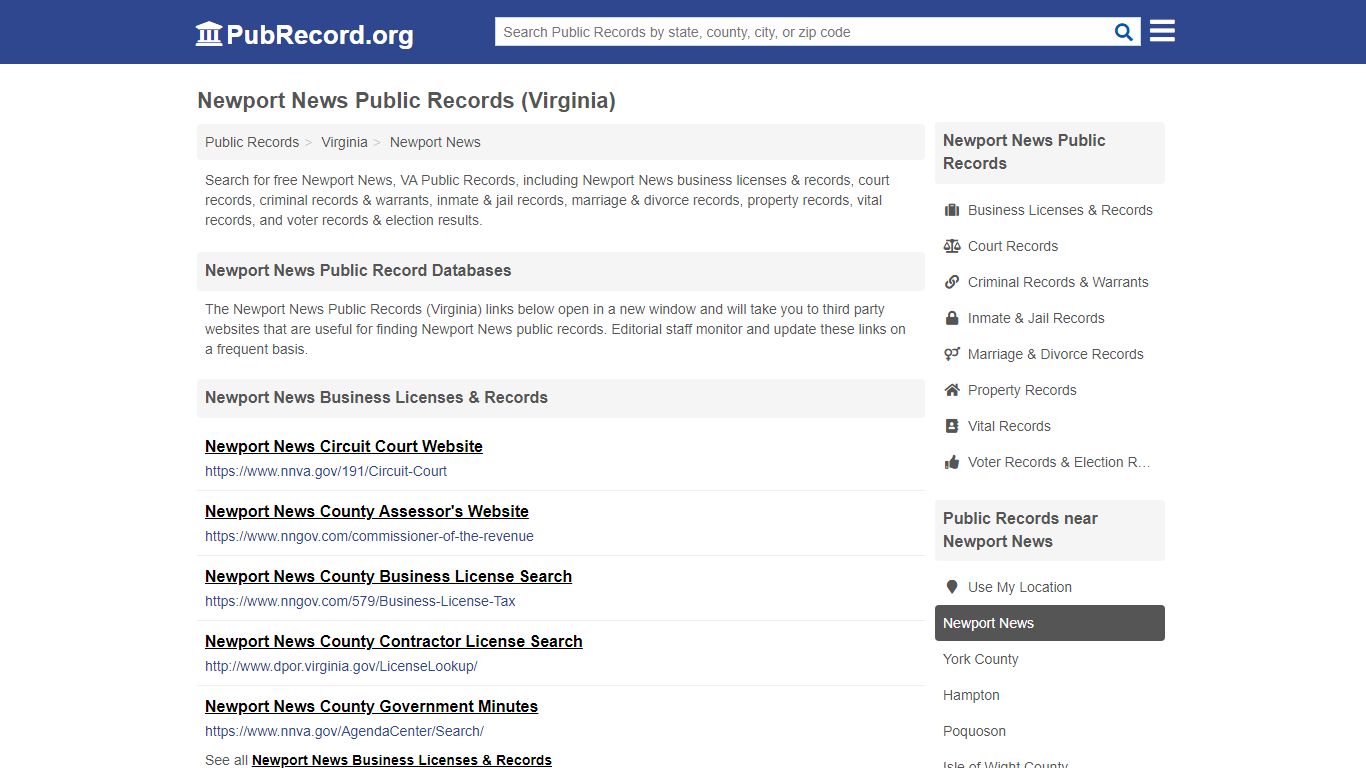Focus the Search Public Records input field
The height and width of the screenshot is (768, 1366).
pos(805,32)
